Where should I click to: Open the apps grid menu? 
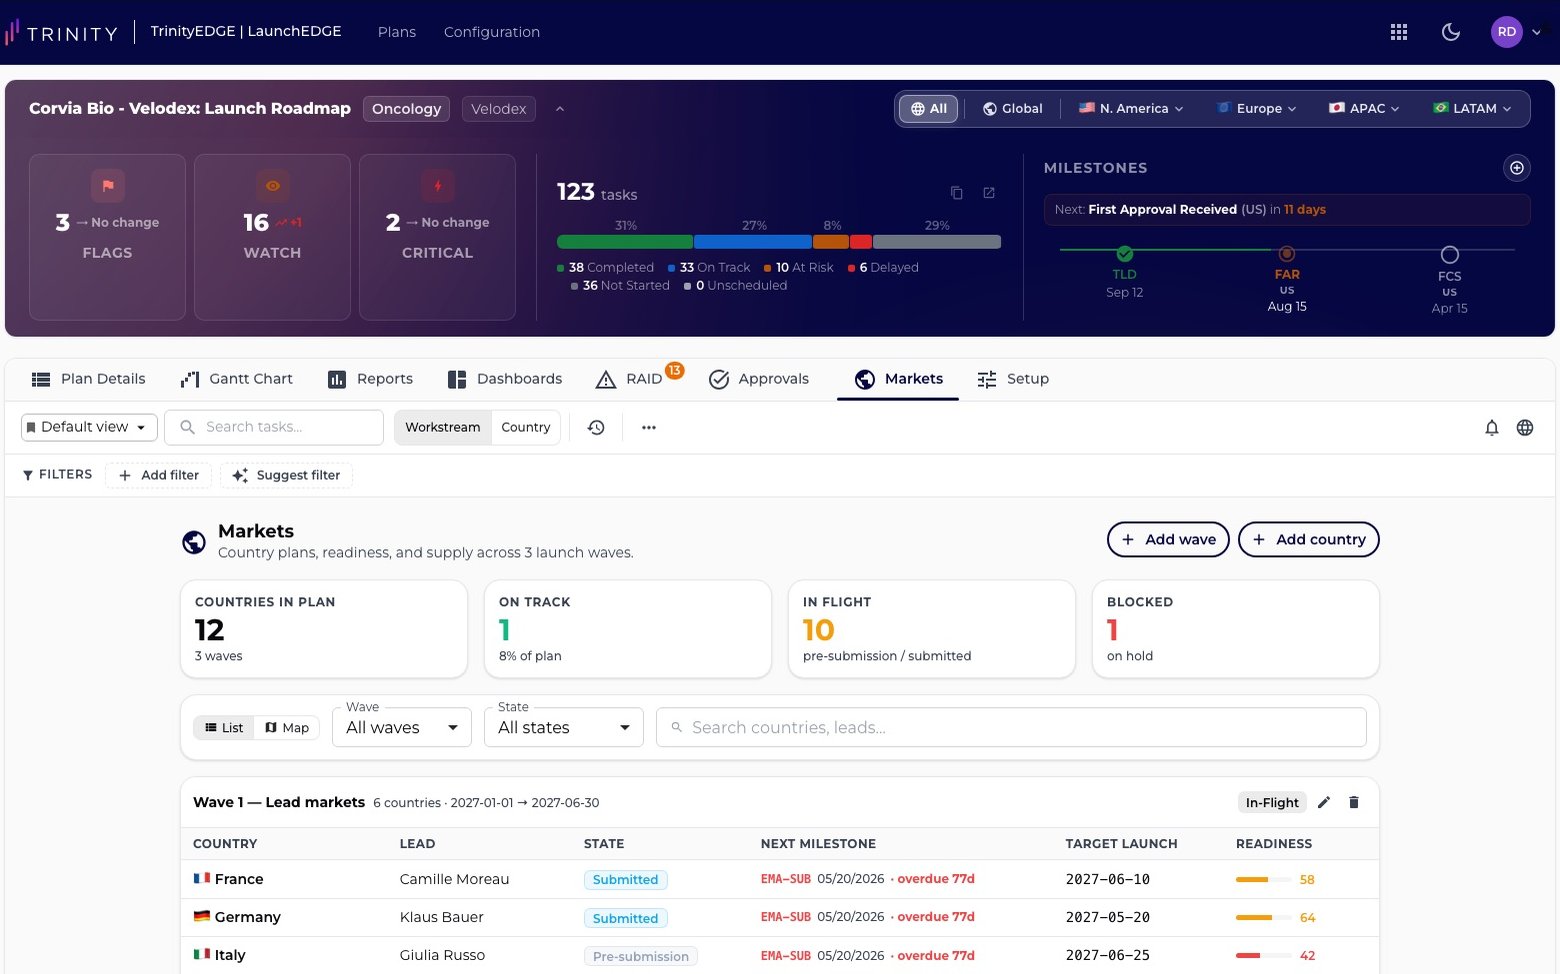click(1399, 32)
